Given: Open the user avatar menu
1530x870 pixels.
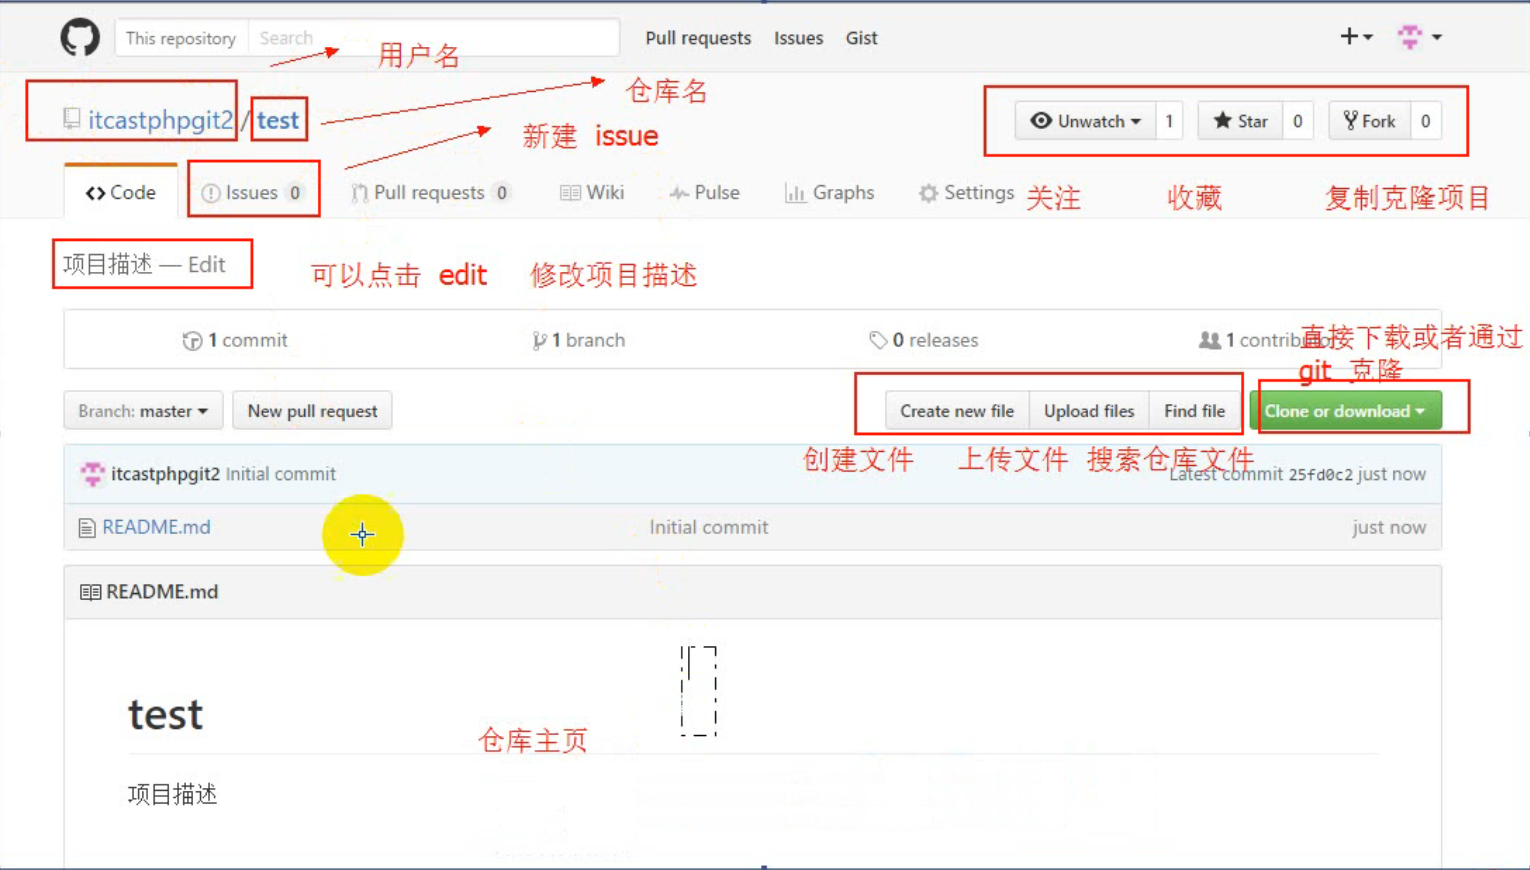Looking at the screenshot, I should pos(1419,37).
